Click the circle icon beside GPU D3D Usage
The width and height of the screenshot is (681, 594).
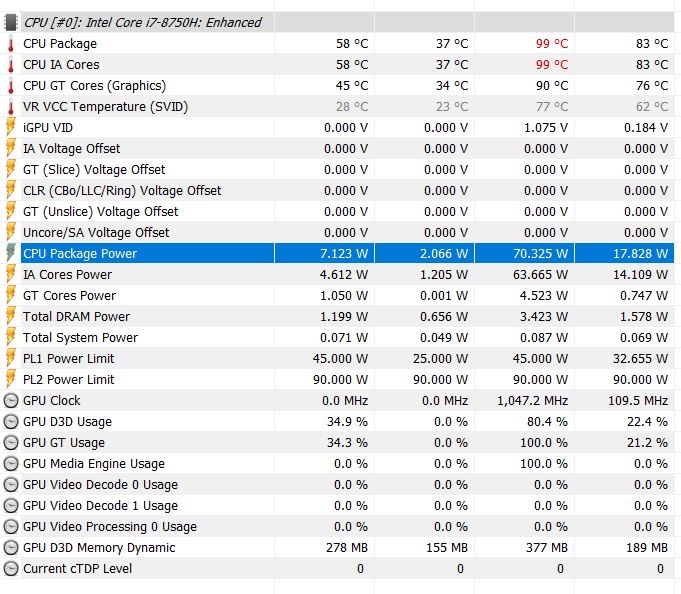pos(11,421)
